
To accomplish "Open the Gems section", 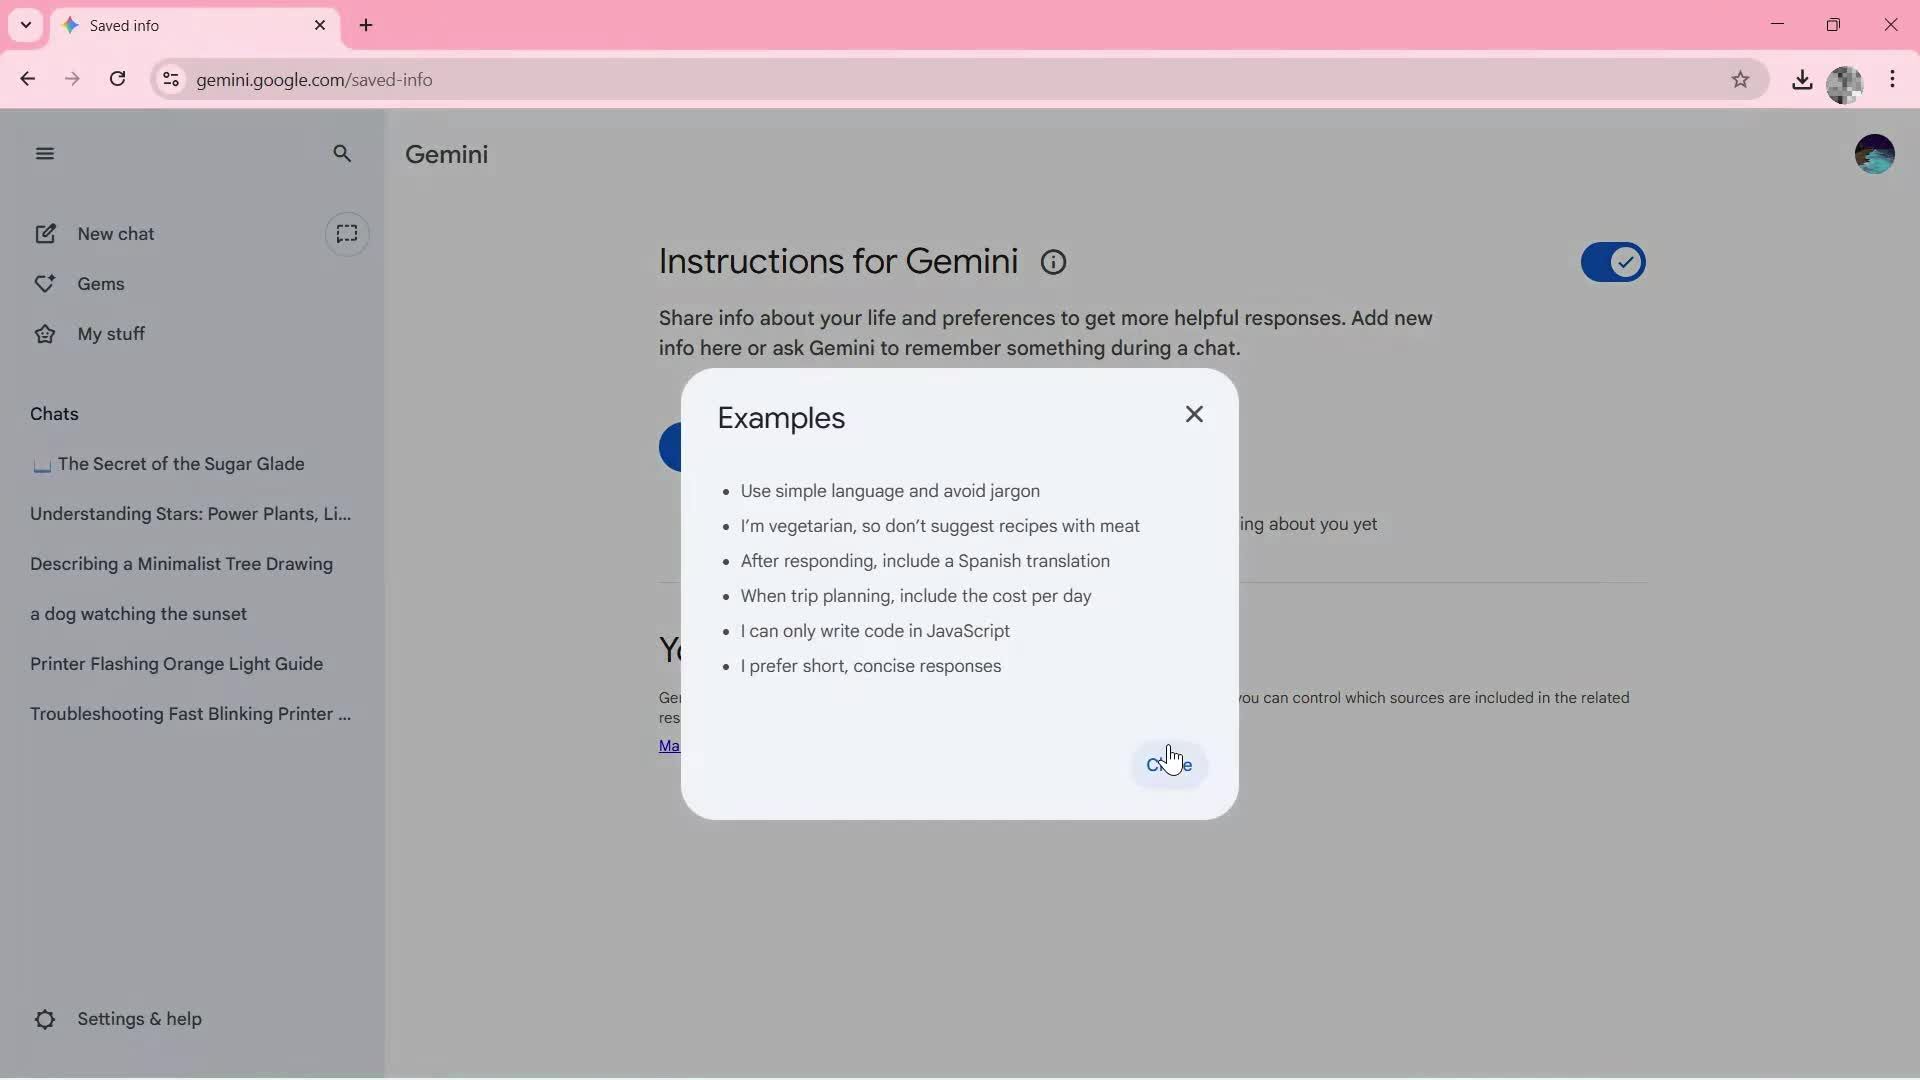I will tap(100, 283).
